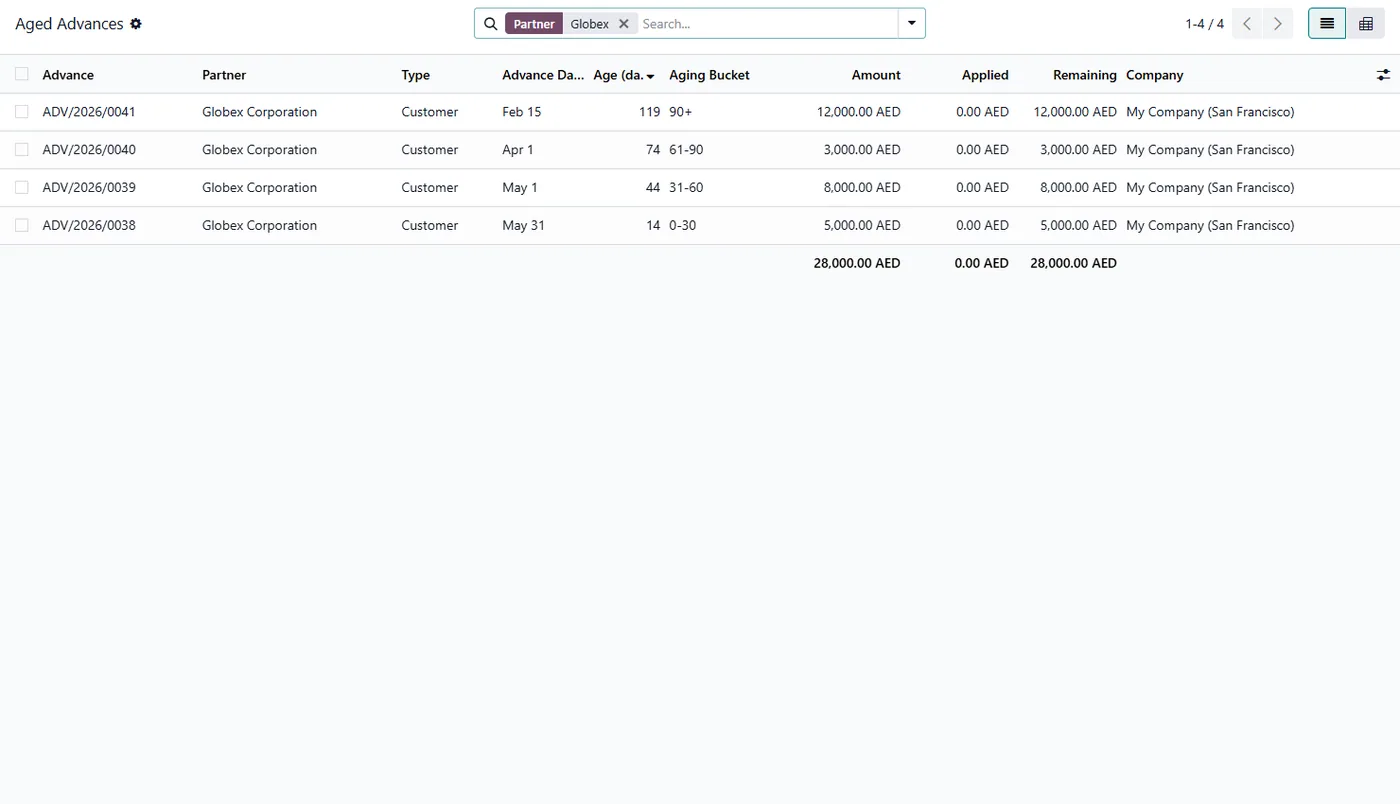
Task: Click the 8,000.00 AED remaining cell
Action: tap(1078, 187)
